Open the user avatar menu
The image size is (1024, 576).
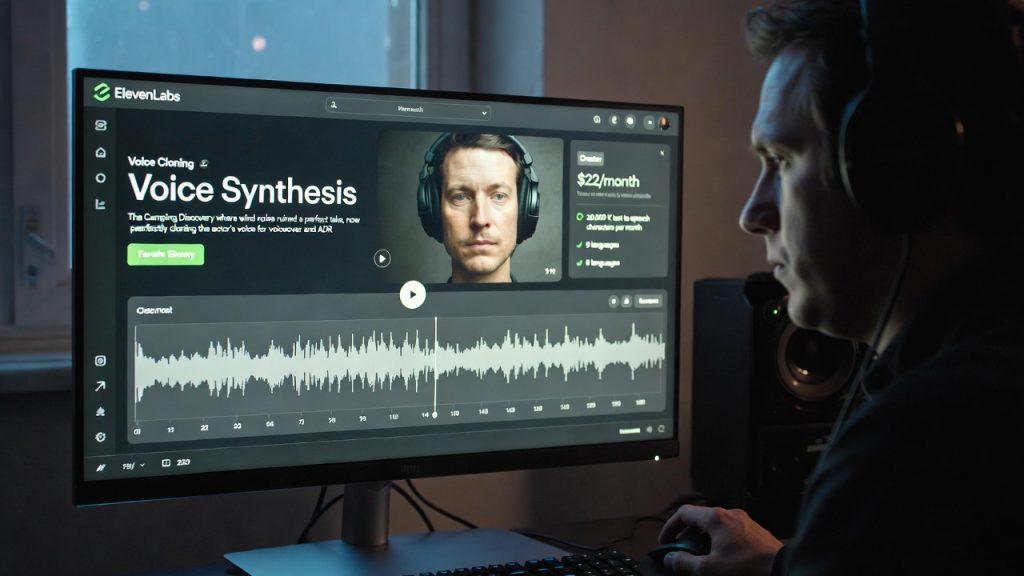tap(664, 123)
